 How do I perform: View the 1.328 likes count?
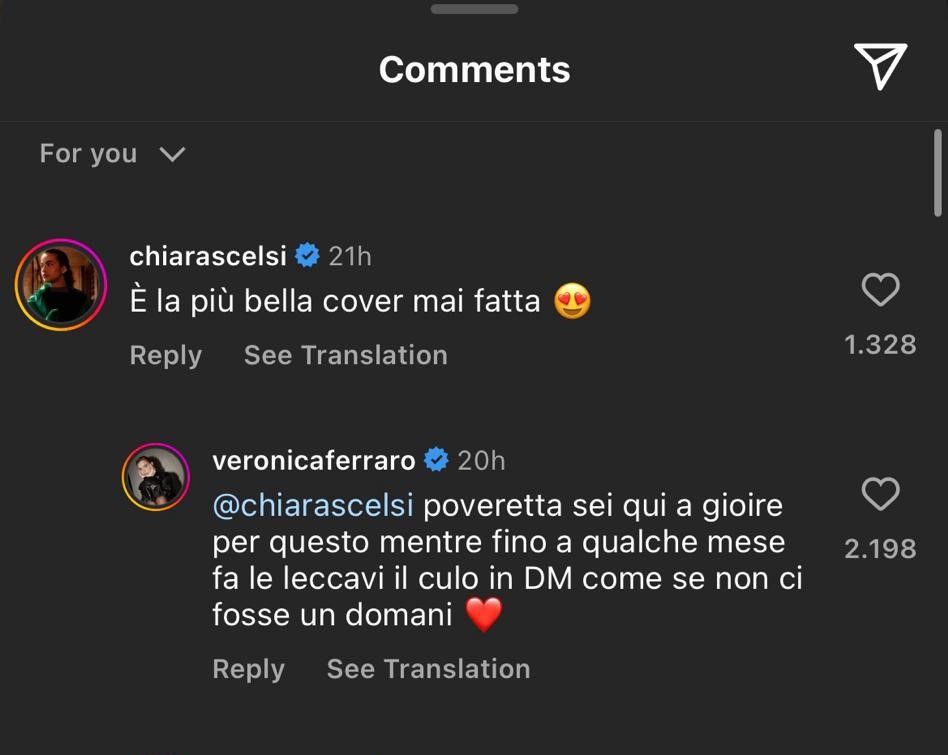[880, 345]
